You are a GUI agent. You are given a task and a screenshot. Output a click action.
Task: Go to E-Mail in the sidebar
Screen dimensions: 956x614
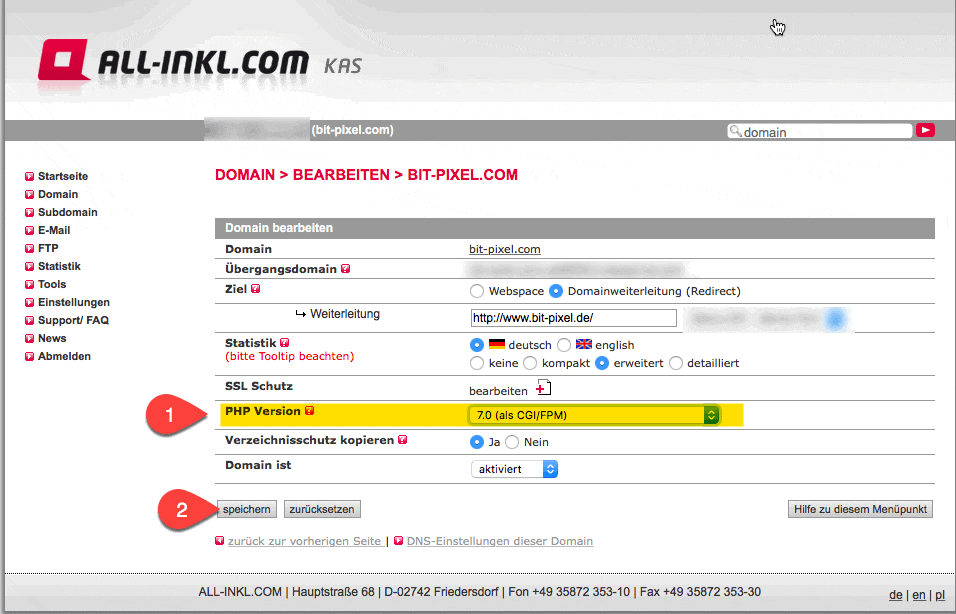point(54,230)
